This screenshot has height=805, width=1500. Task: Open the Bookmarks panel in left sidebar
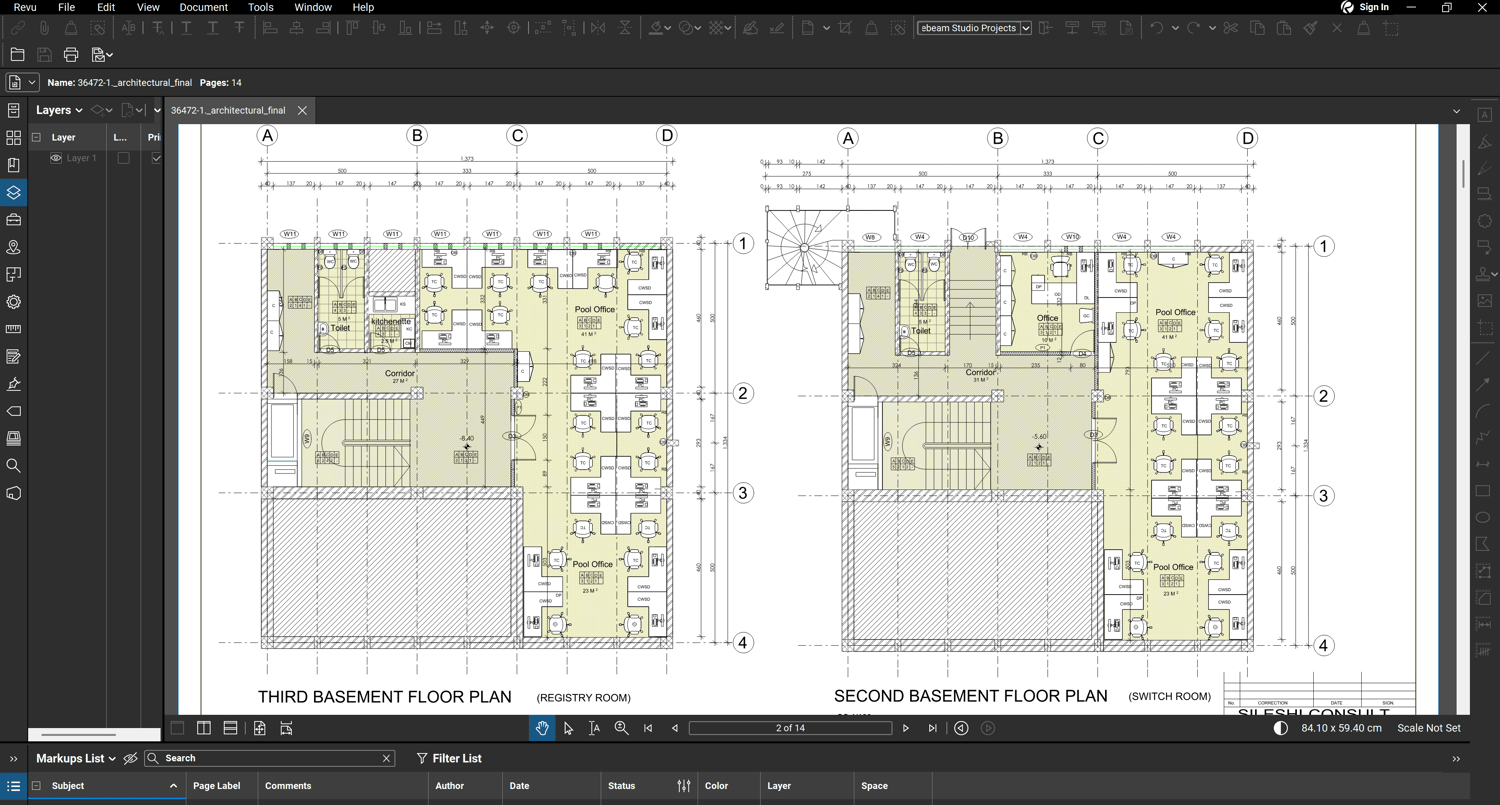(14, 165)
